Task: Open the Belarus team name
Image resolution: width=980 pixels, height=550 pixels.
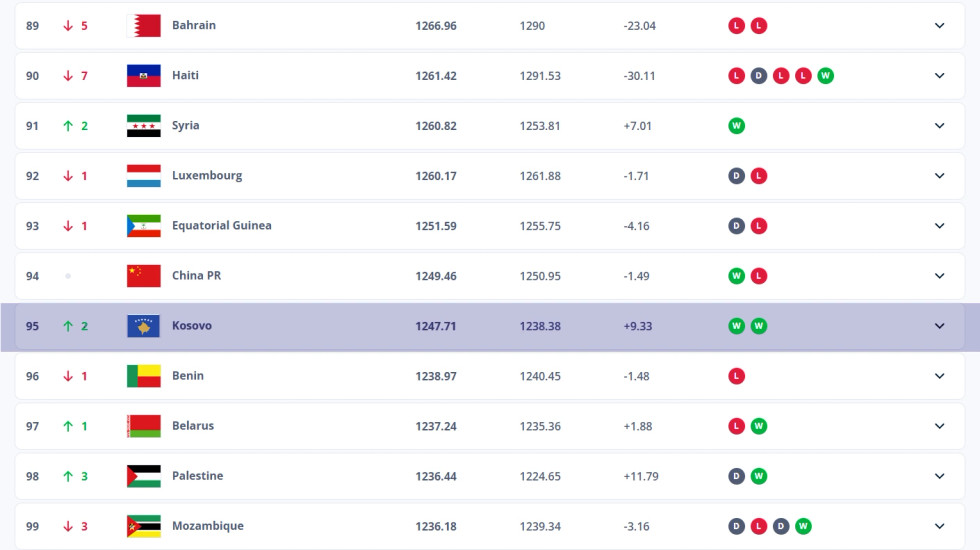Action: click(x=193, y=425)
